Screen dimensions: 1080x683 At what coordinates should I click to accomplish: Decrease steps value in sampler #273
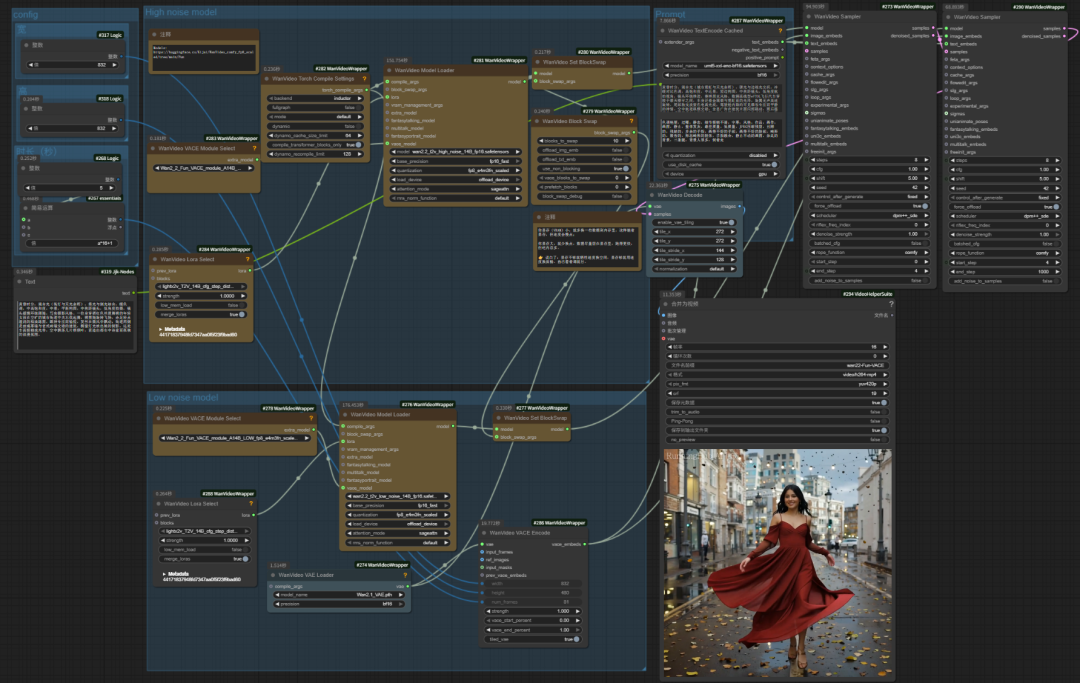811,159
